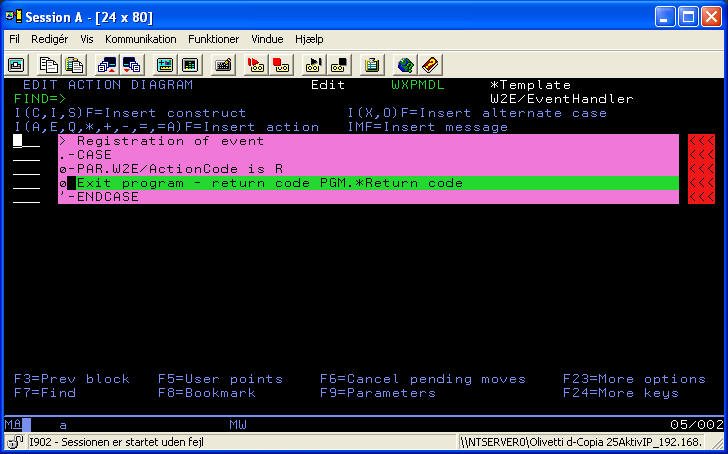Viewport: 728px width, 454px height.
Task: Click the '05/002' cursor position indicator
Action: 696,424
